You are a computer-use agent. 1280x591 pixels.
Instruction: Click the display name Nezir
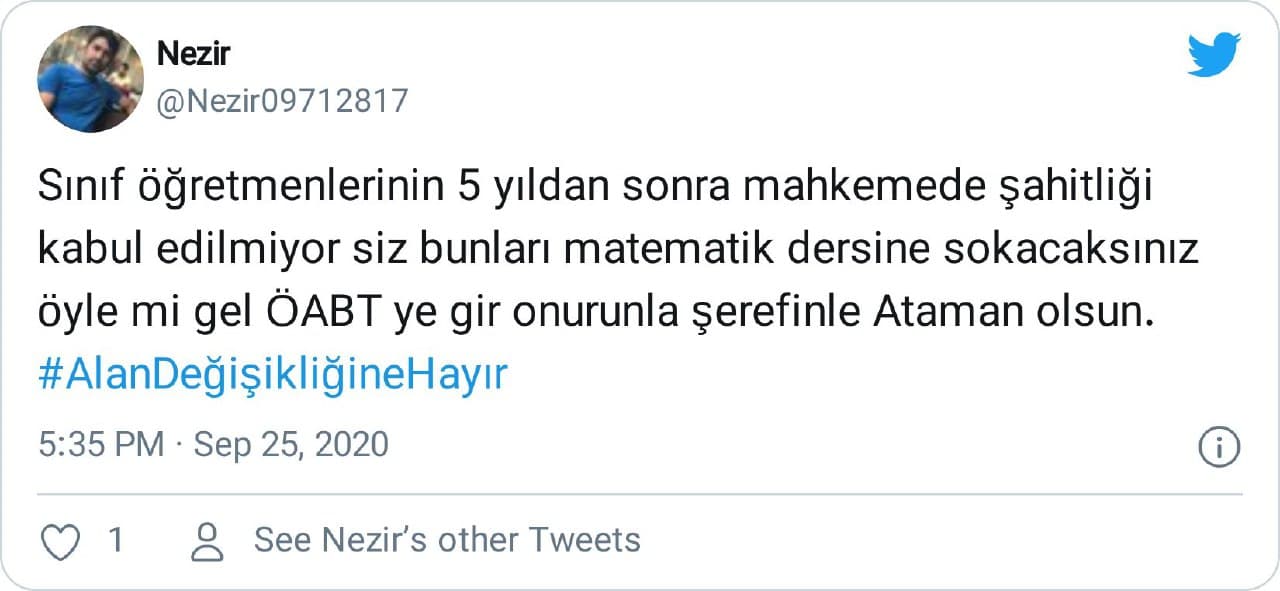click(x=194, y=54)
